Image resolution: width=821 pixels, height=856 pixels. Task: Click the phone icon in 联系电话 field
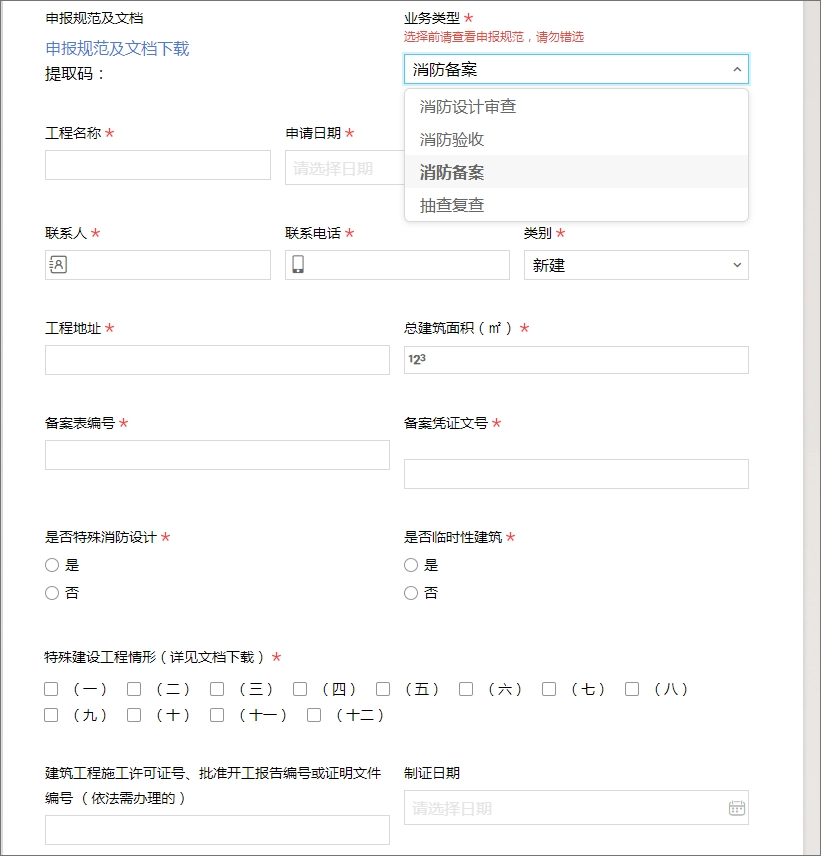(x=298, y=265)
